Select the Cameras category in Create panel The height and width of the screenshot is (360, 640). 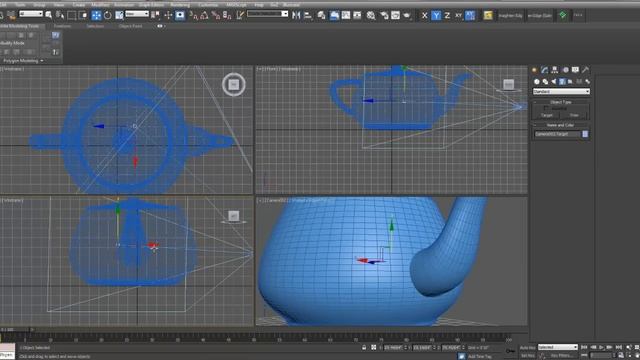562,82
